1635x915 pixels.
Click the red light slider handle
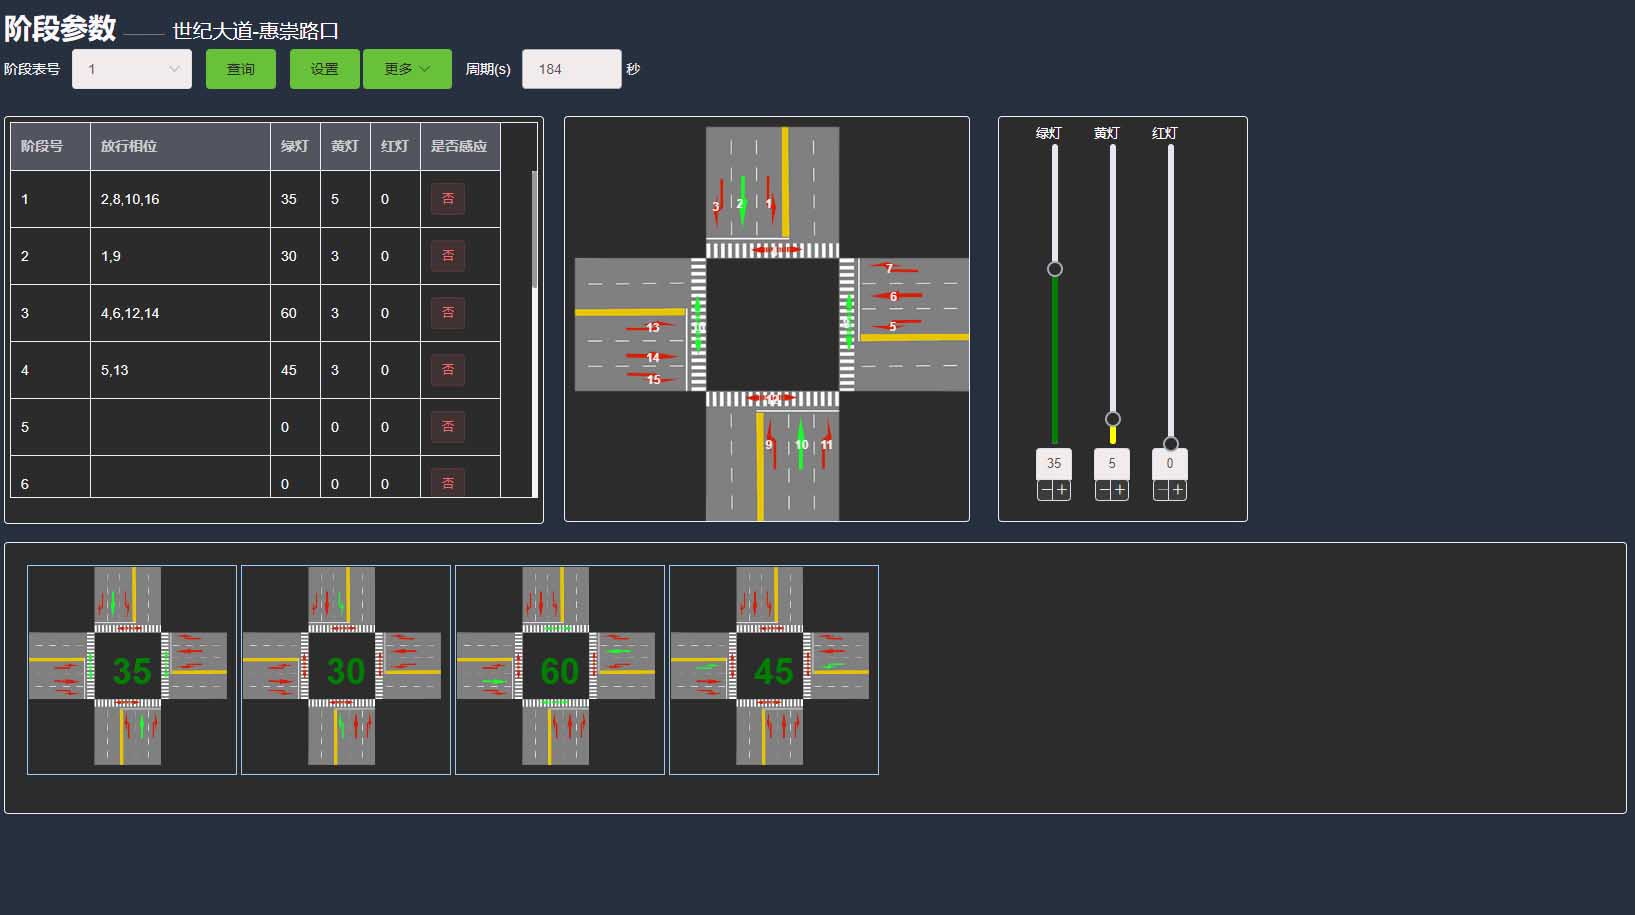[x=1170, y=444]
